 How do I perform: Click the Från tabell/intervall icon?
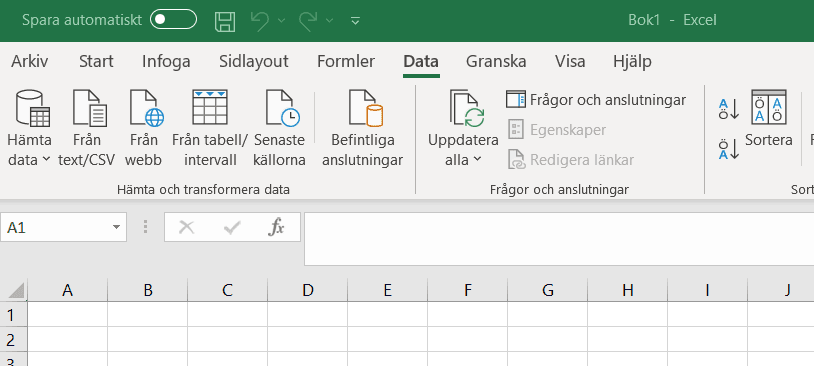[x=210, y=107]
